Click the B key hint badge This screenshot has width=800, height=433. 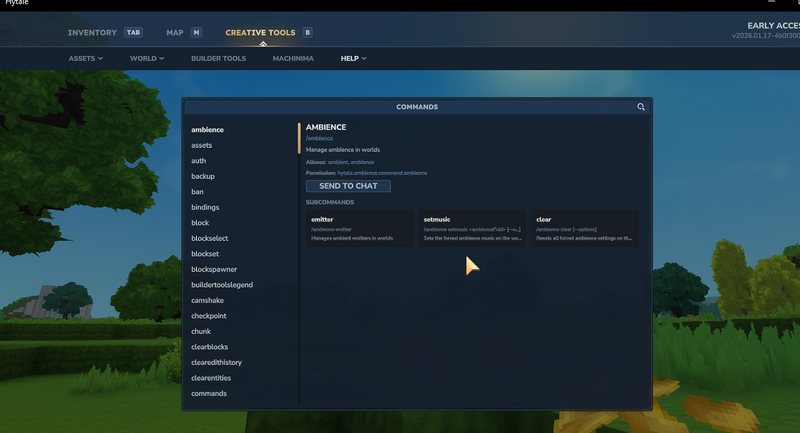click(x=307, y=33)
